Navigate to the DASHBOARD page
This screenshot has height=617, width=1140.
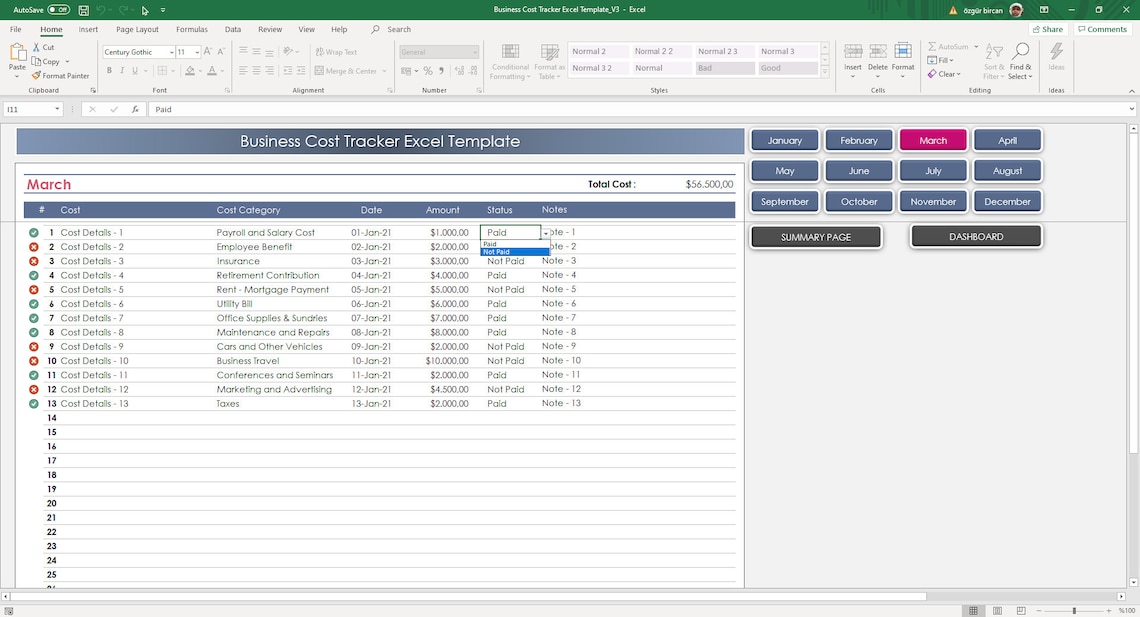point(975,237)
